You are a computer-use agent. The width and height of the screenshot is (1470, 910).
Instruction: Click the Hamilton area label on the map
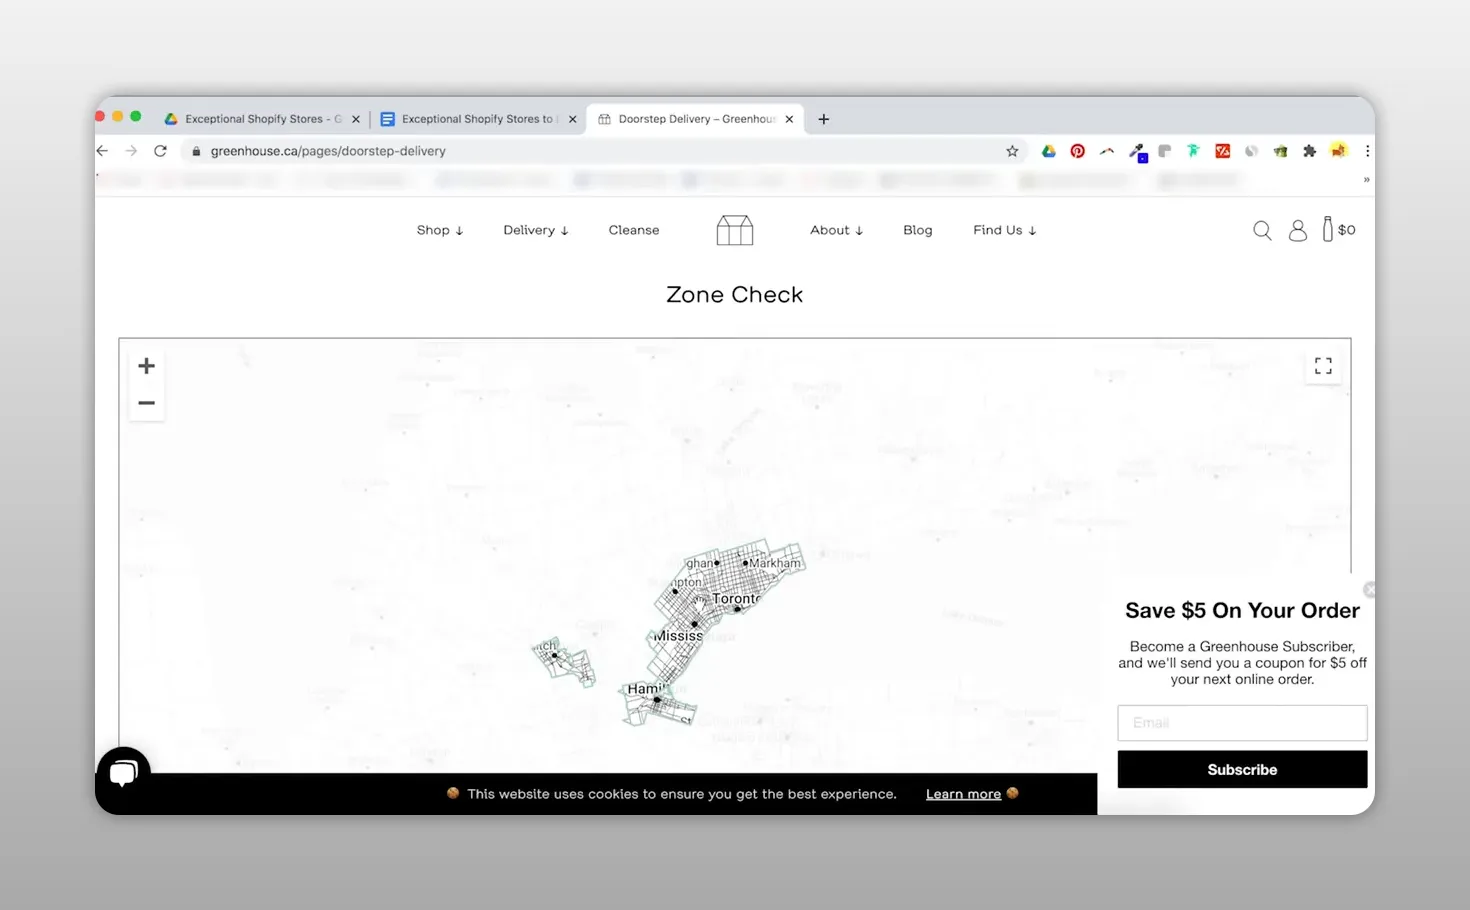tap(645, 688)
